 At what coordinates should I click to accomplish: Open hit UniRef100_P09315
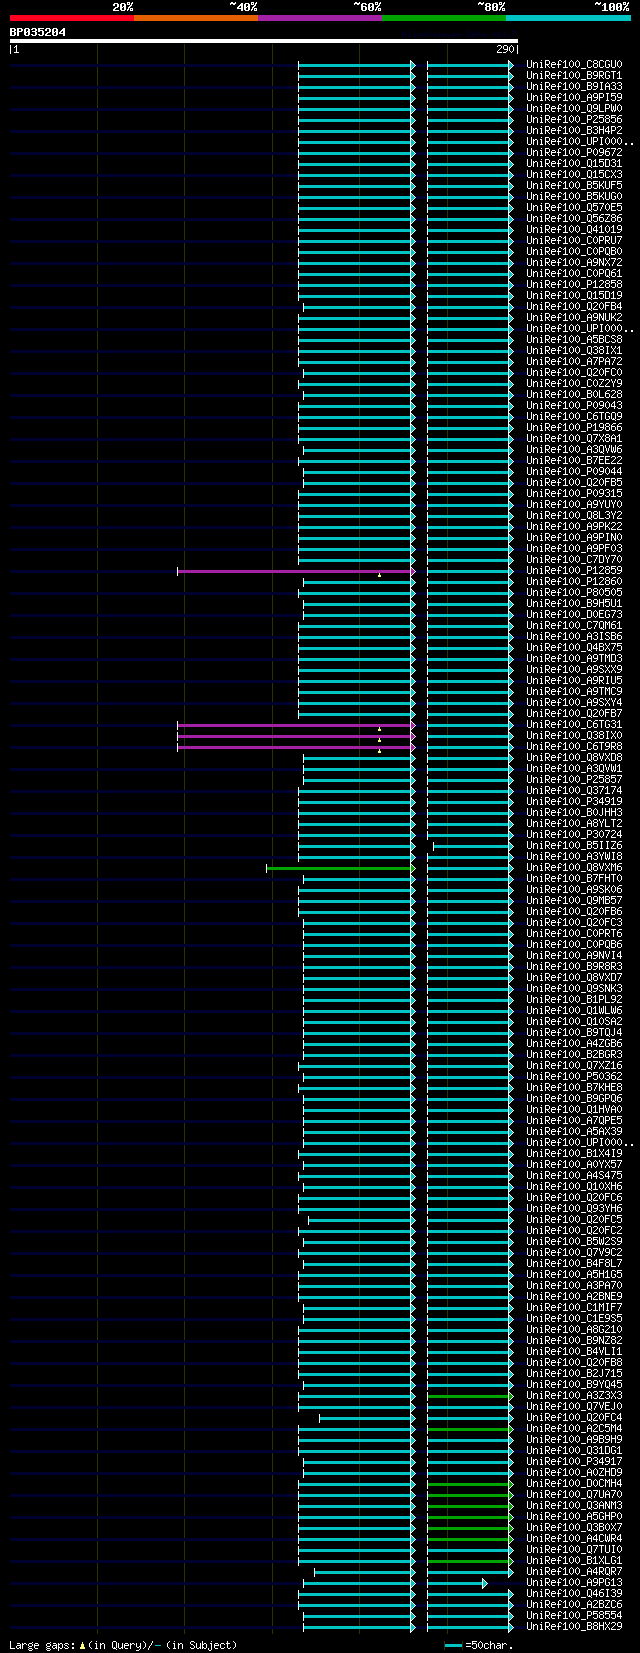(574, 494)
